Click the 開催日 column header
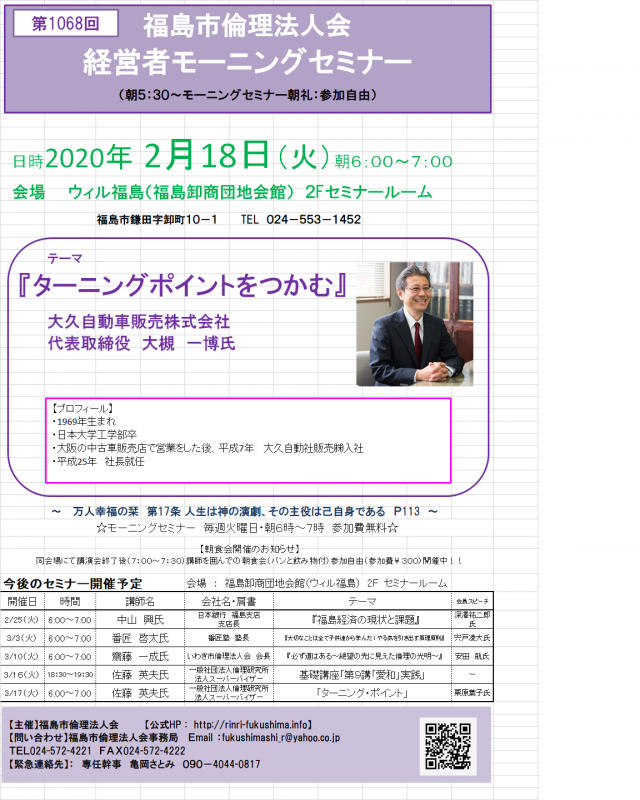Image resolution: width=640 pixels, height=800 pixels. coord(23,602)
